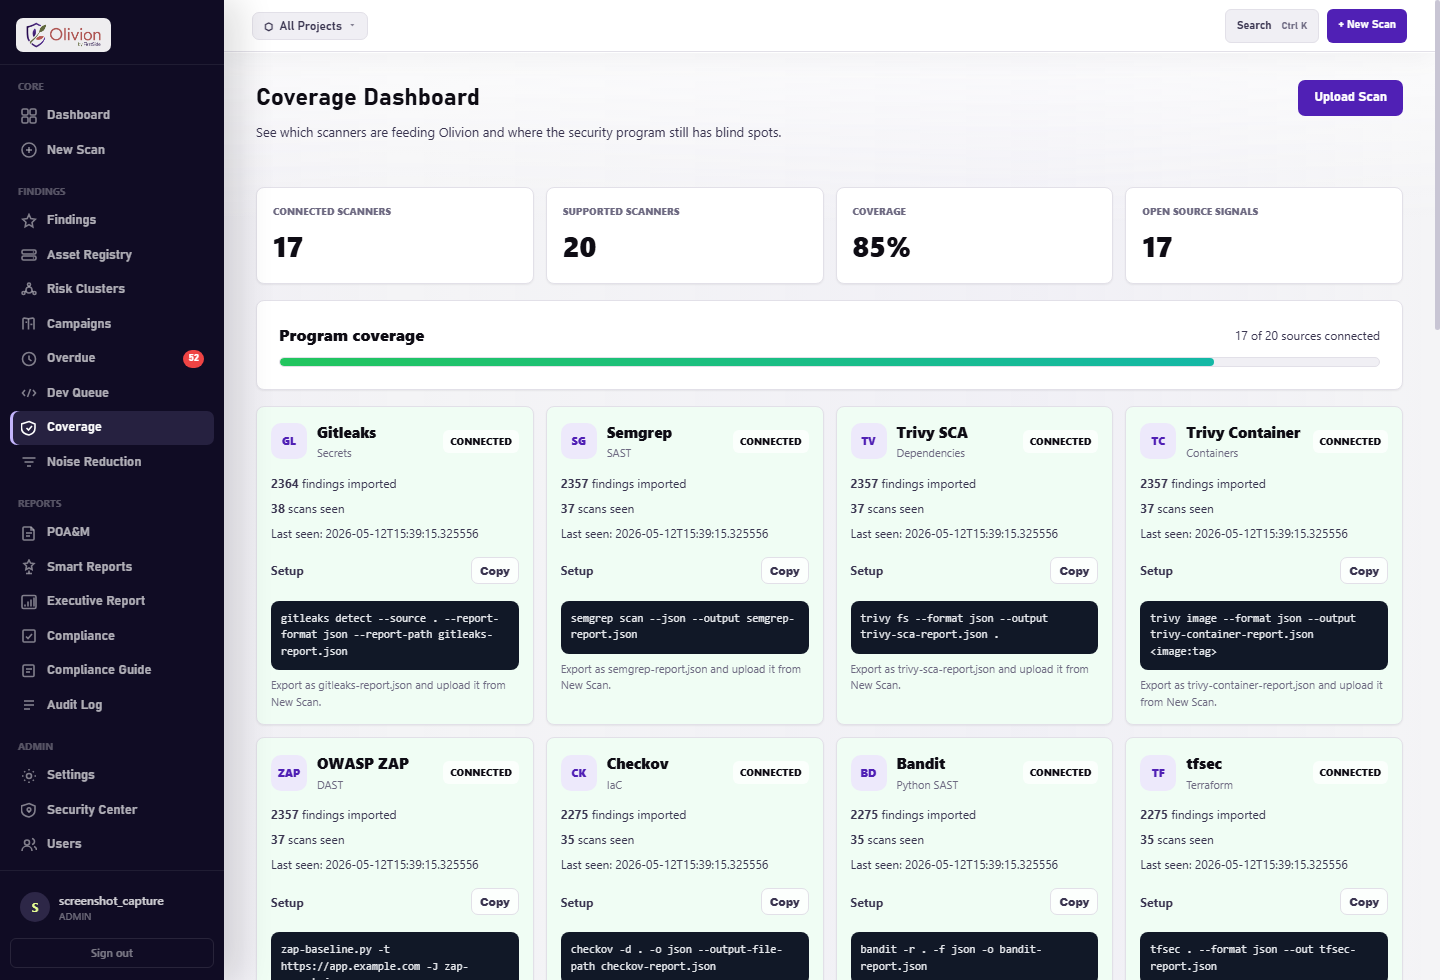Click the "17 of 20 sources connected" text
The height and width of the screenshot is (980, 1440).
coord(1307,336)
